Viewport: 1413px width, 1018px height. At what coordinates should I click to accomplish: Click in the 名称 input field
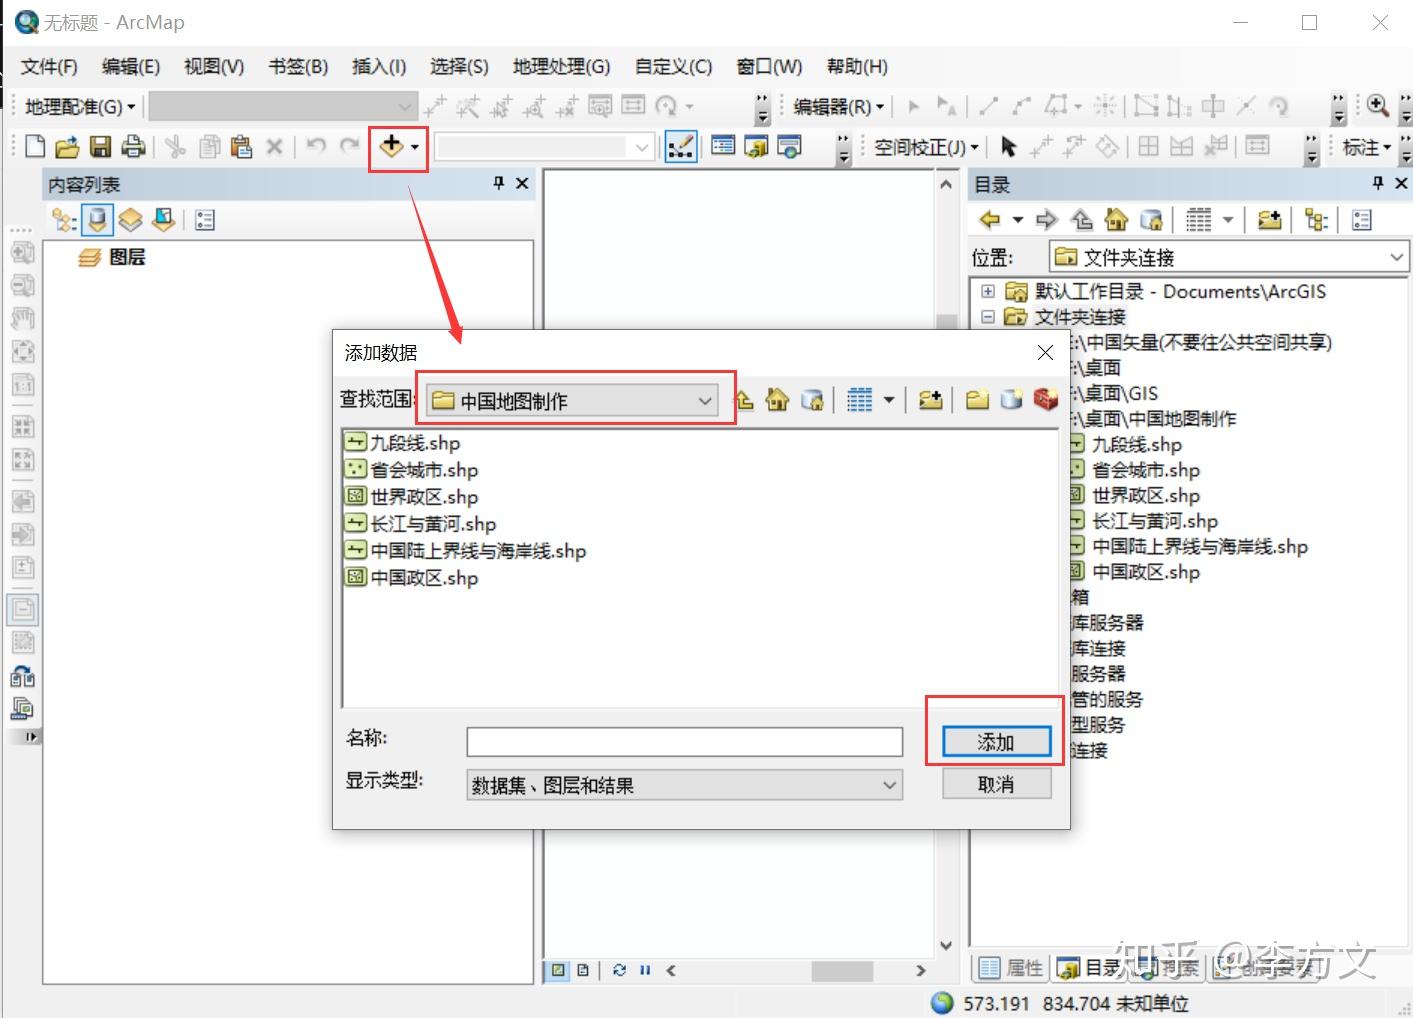click(x=684, y=740)
